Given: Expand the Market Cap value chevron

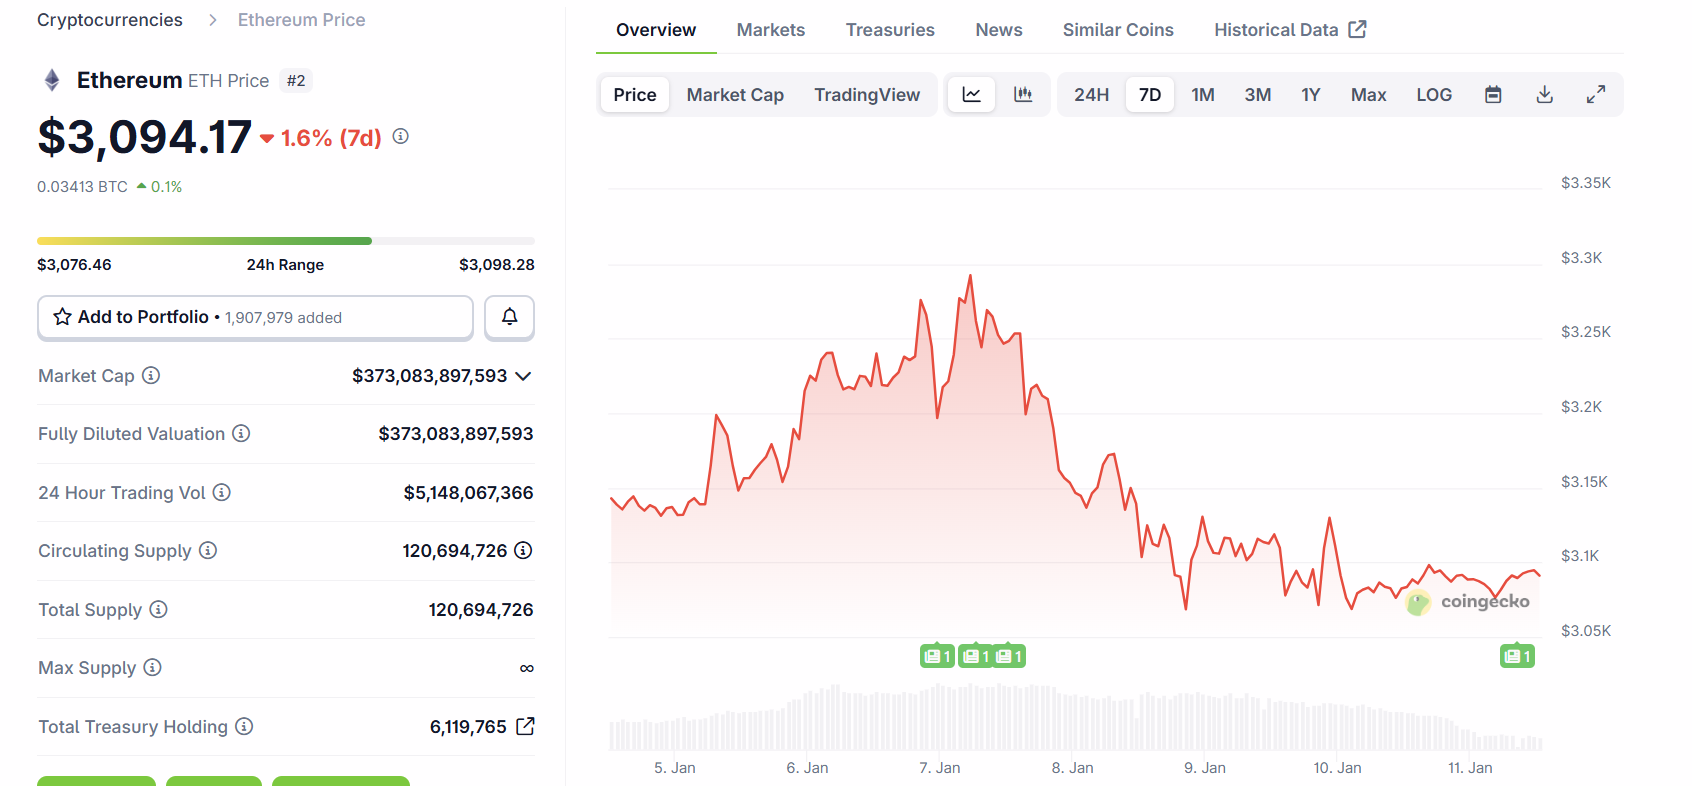Looking at the screenshot, I should tap(523, 376).
